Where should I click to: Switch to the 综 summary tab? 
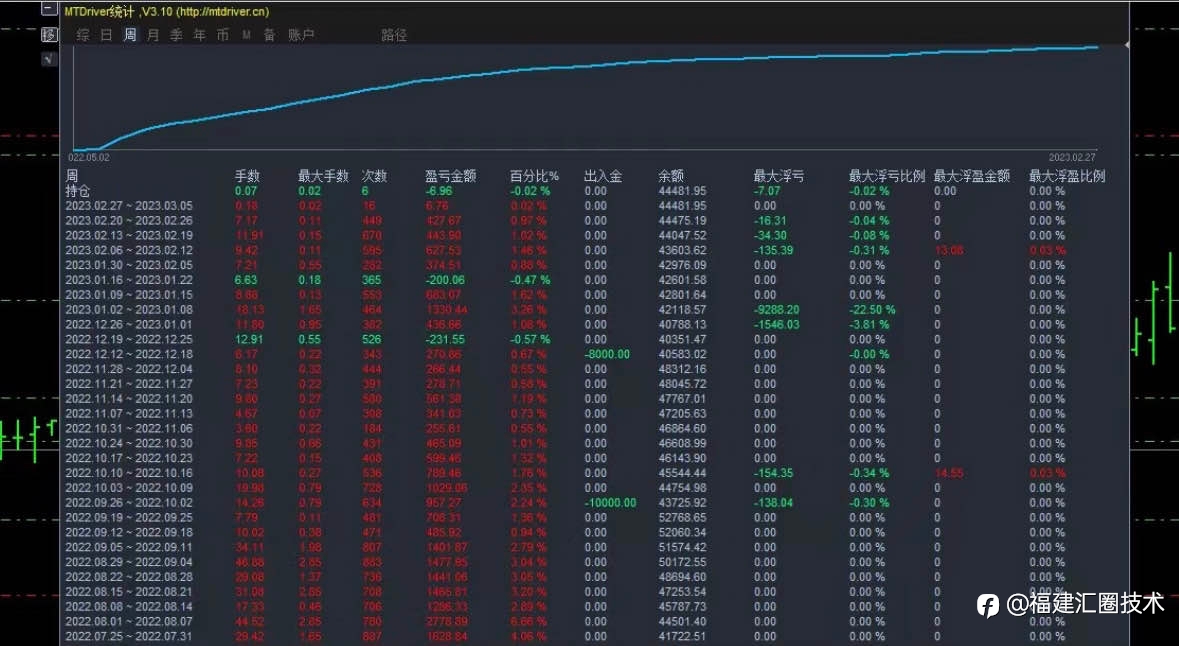click(83, 35)
